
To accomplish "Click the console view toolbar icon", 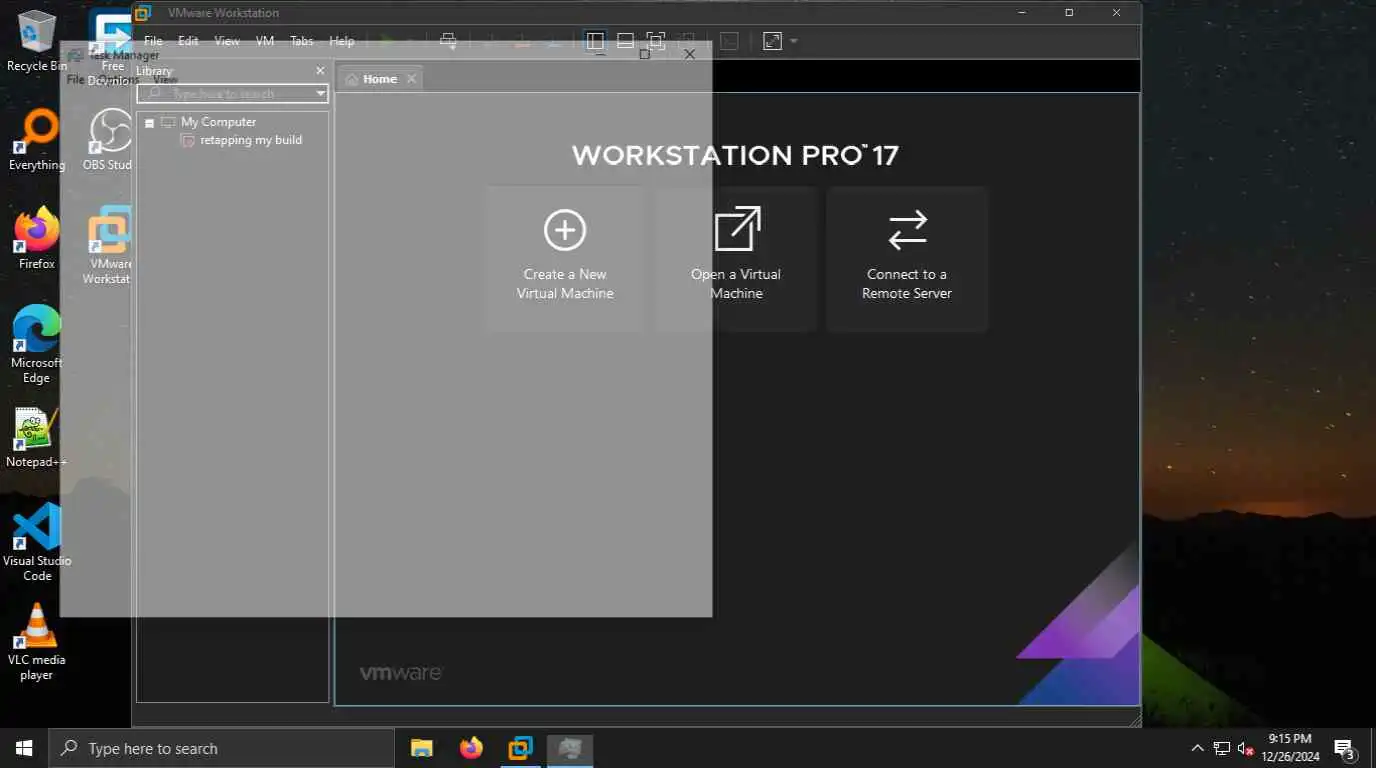I will 730,41.
